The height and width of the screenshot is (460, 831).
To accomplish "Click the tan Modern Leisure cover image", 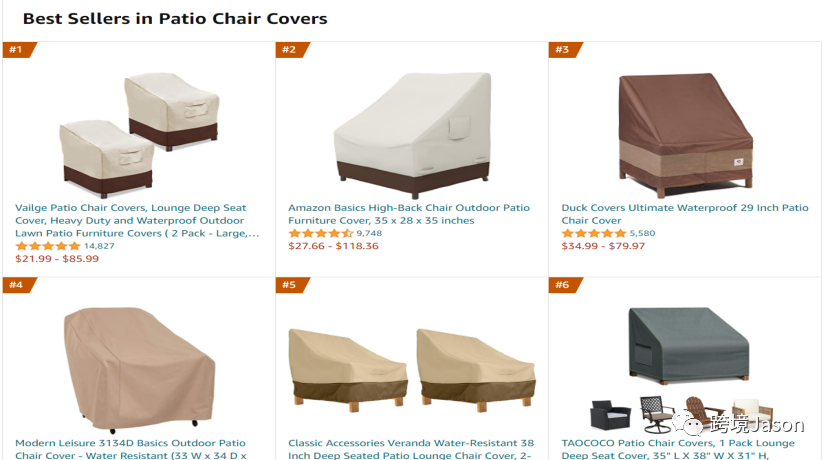I will click(139, 370).
